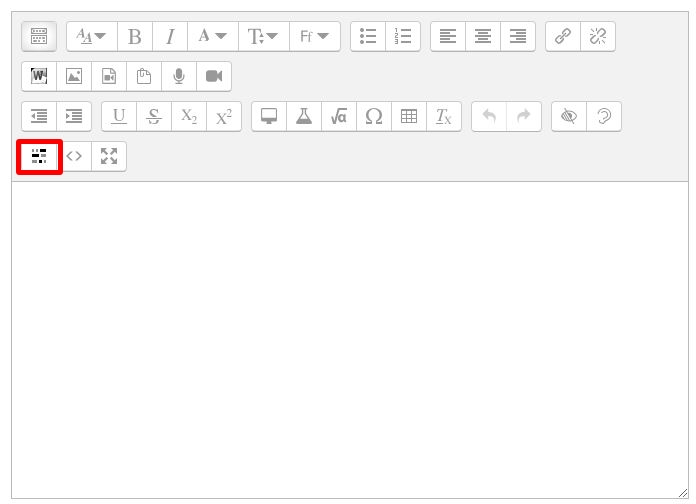Open the equation editor square root icon
The width and height of the screenshot is (696, 504).
[x=339, y=116]
